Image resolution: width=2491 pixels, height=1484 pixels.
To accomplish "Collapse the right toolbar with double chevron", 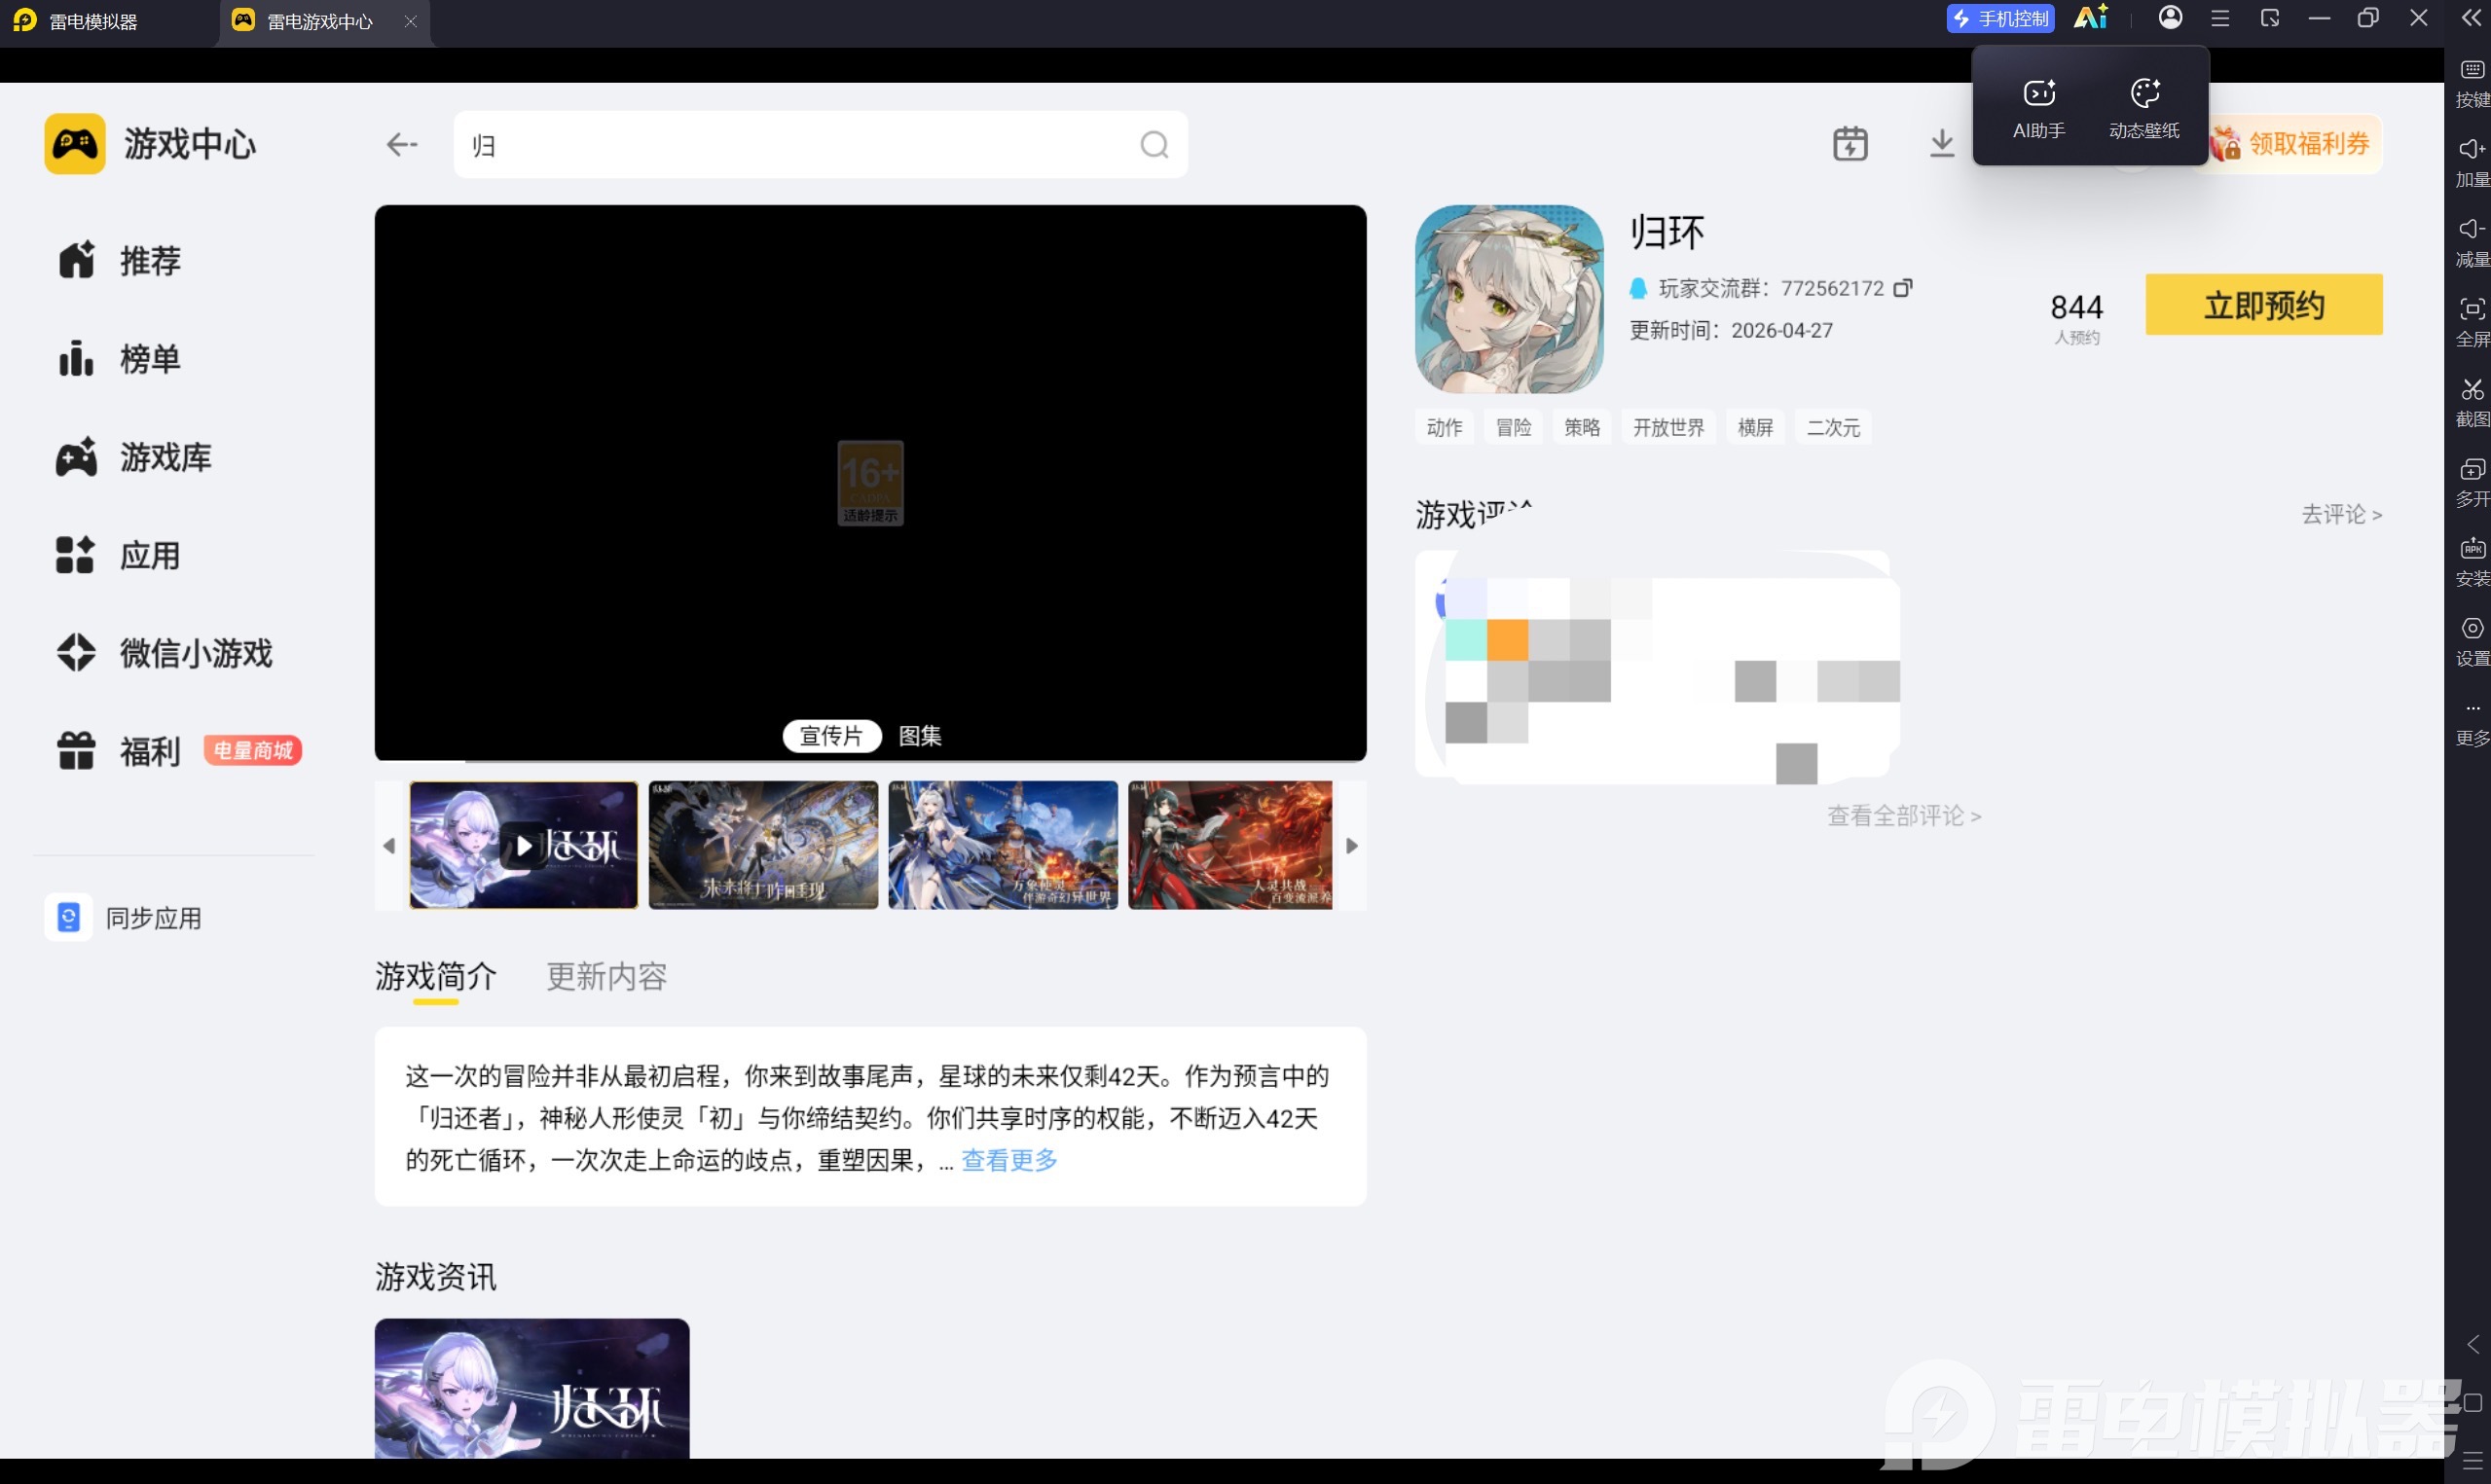I will tap(2470, 18).
